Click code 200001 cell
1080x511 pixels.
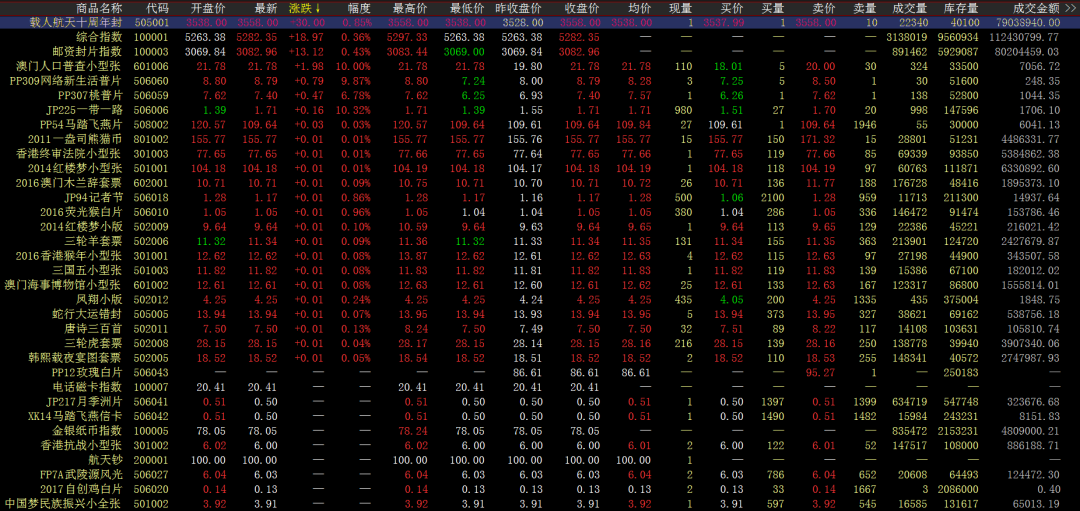[x=151, y=461]
